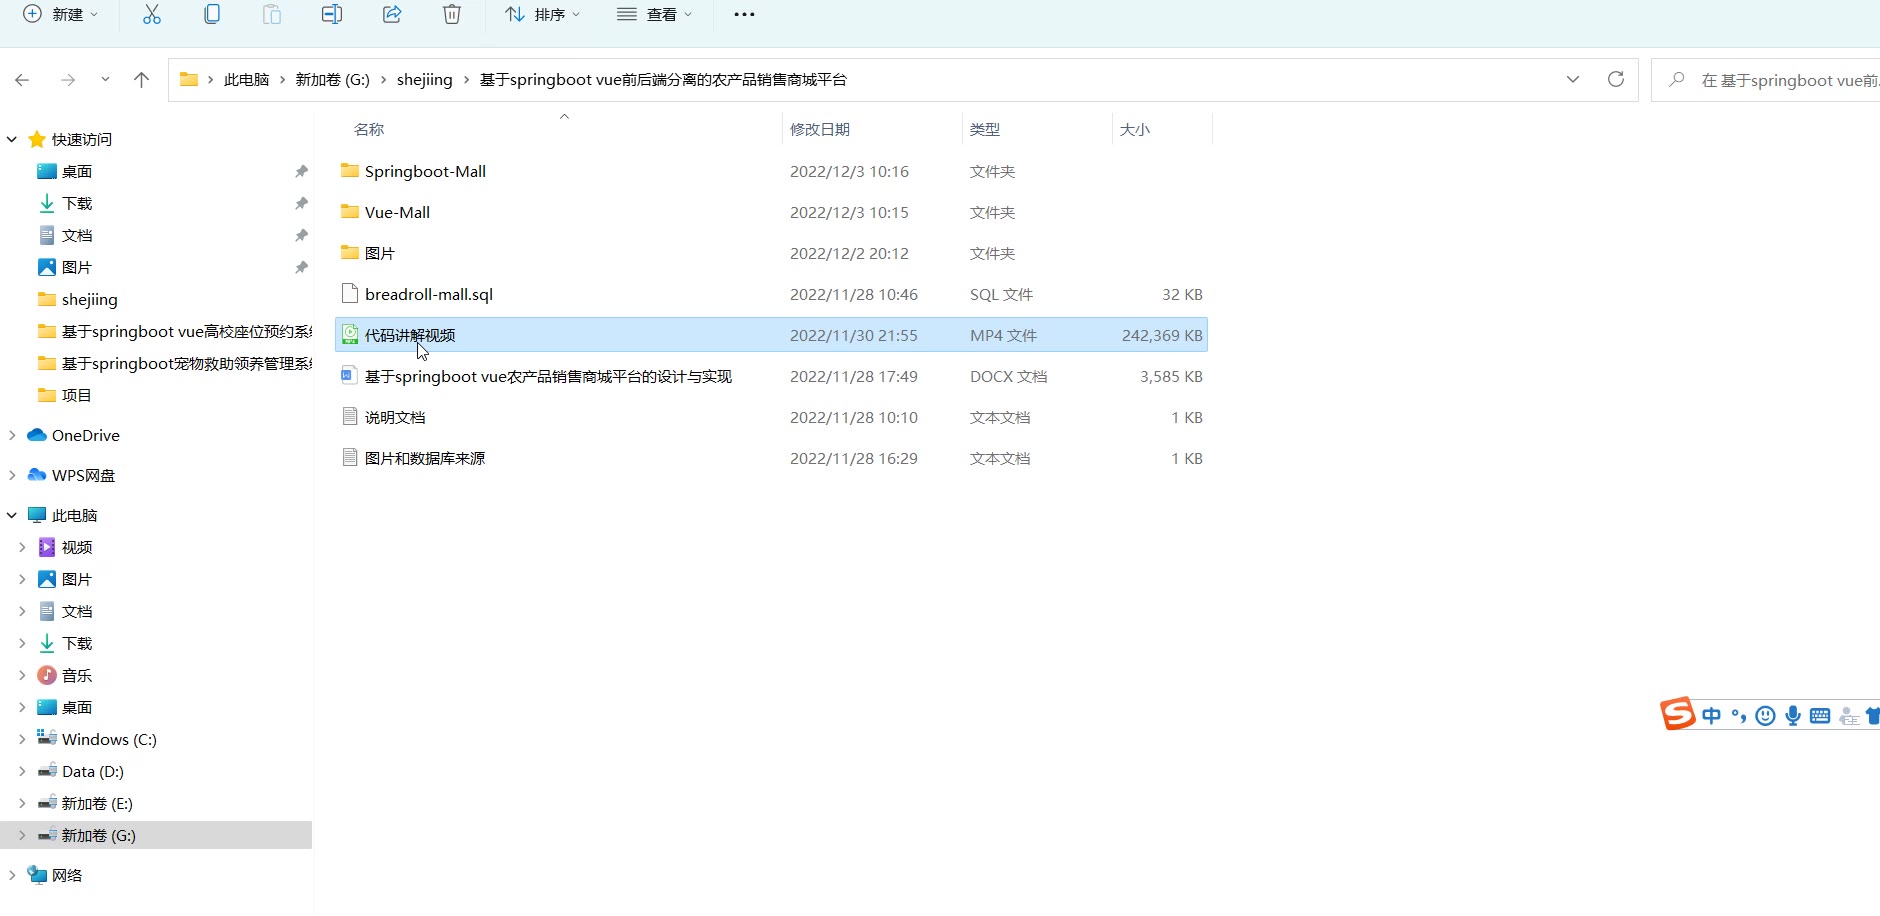Open 下载 in quick access

click(77, 203)
